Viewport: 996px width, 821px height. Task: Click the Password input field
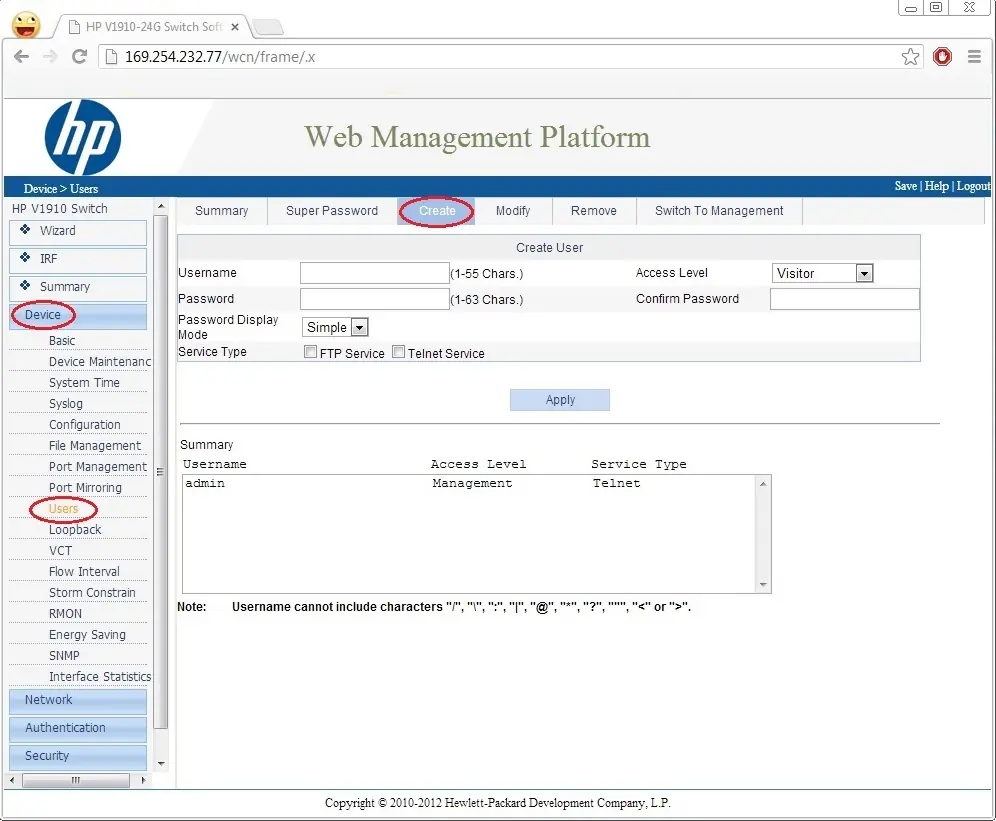point(375,299)
